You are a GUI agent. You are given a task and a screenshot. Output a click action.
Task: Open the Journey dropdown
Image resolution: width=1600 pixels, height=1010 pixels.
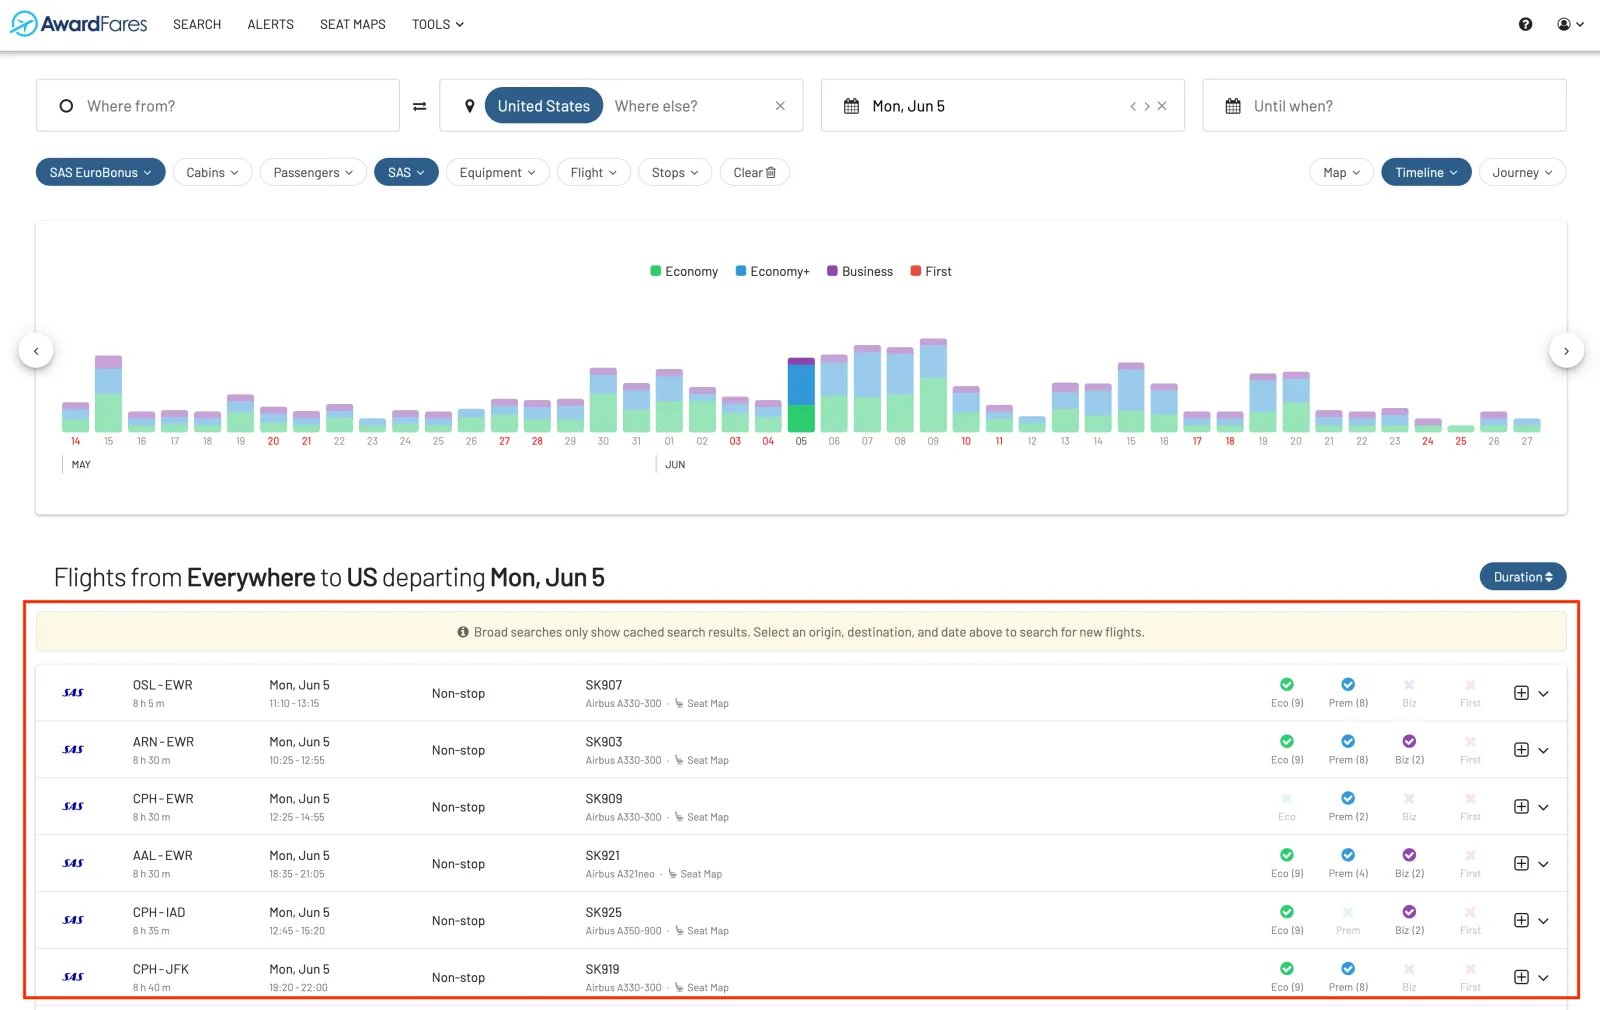pyautogui.click(x=1522, y=173)
